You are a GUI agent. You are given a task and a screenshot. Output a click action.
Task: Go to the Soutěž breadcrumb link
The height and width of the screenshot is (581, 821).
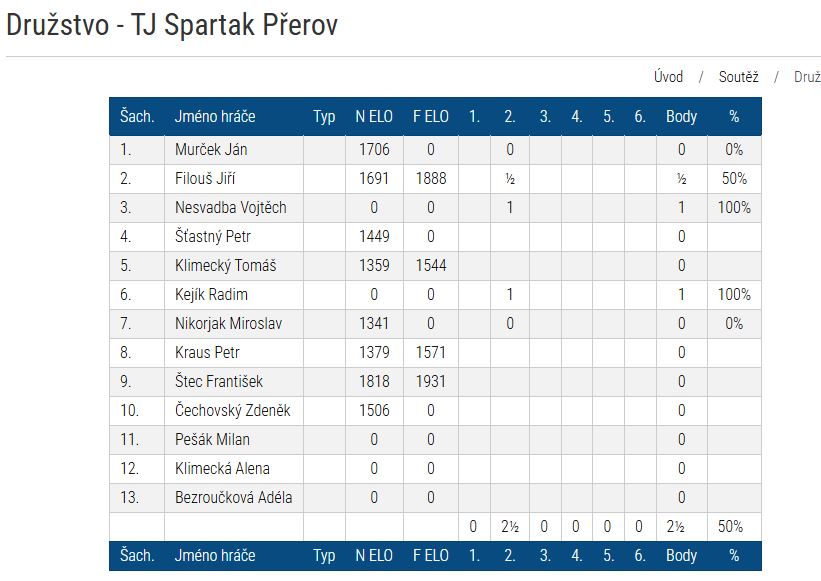tap(738, 77)
